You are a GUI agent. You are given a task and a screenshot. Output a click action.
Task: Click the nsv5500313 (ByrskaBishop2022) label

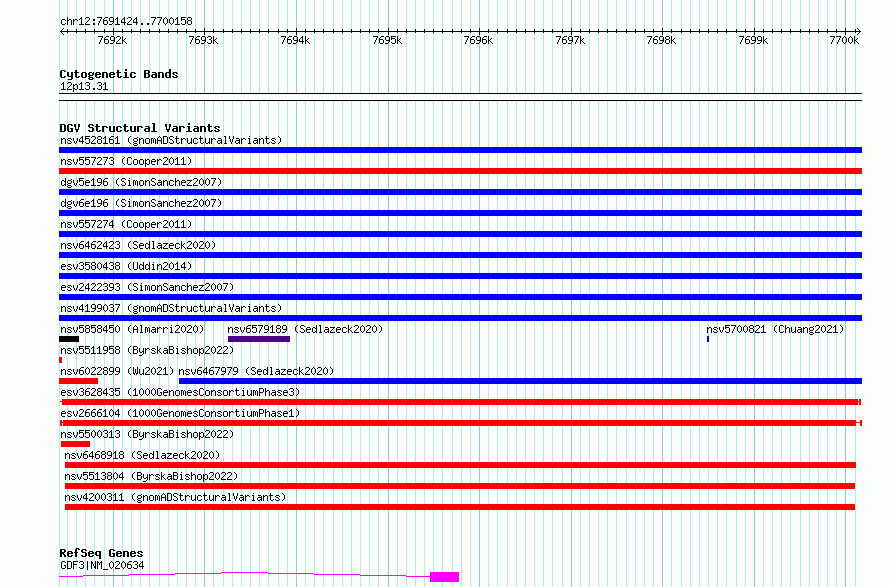pyautogui.click(x=147, y=434)
